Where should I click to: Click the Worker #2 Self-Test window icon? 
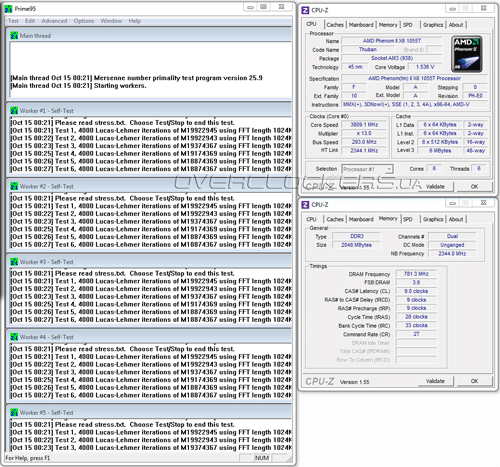pyautogui.click(x=14, y=186)
